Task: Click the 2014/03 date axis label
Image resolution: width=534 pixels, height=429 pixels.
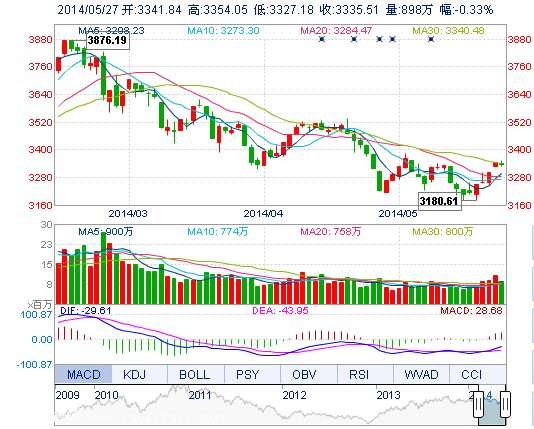Action: [128, 214]
